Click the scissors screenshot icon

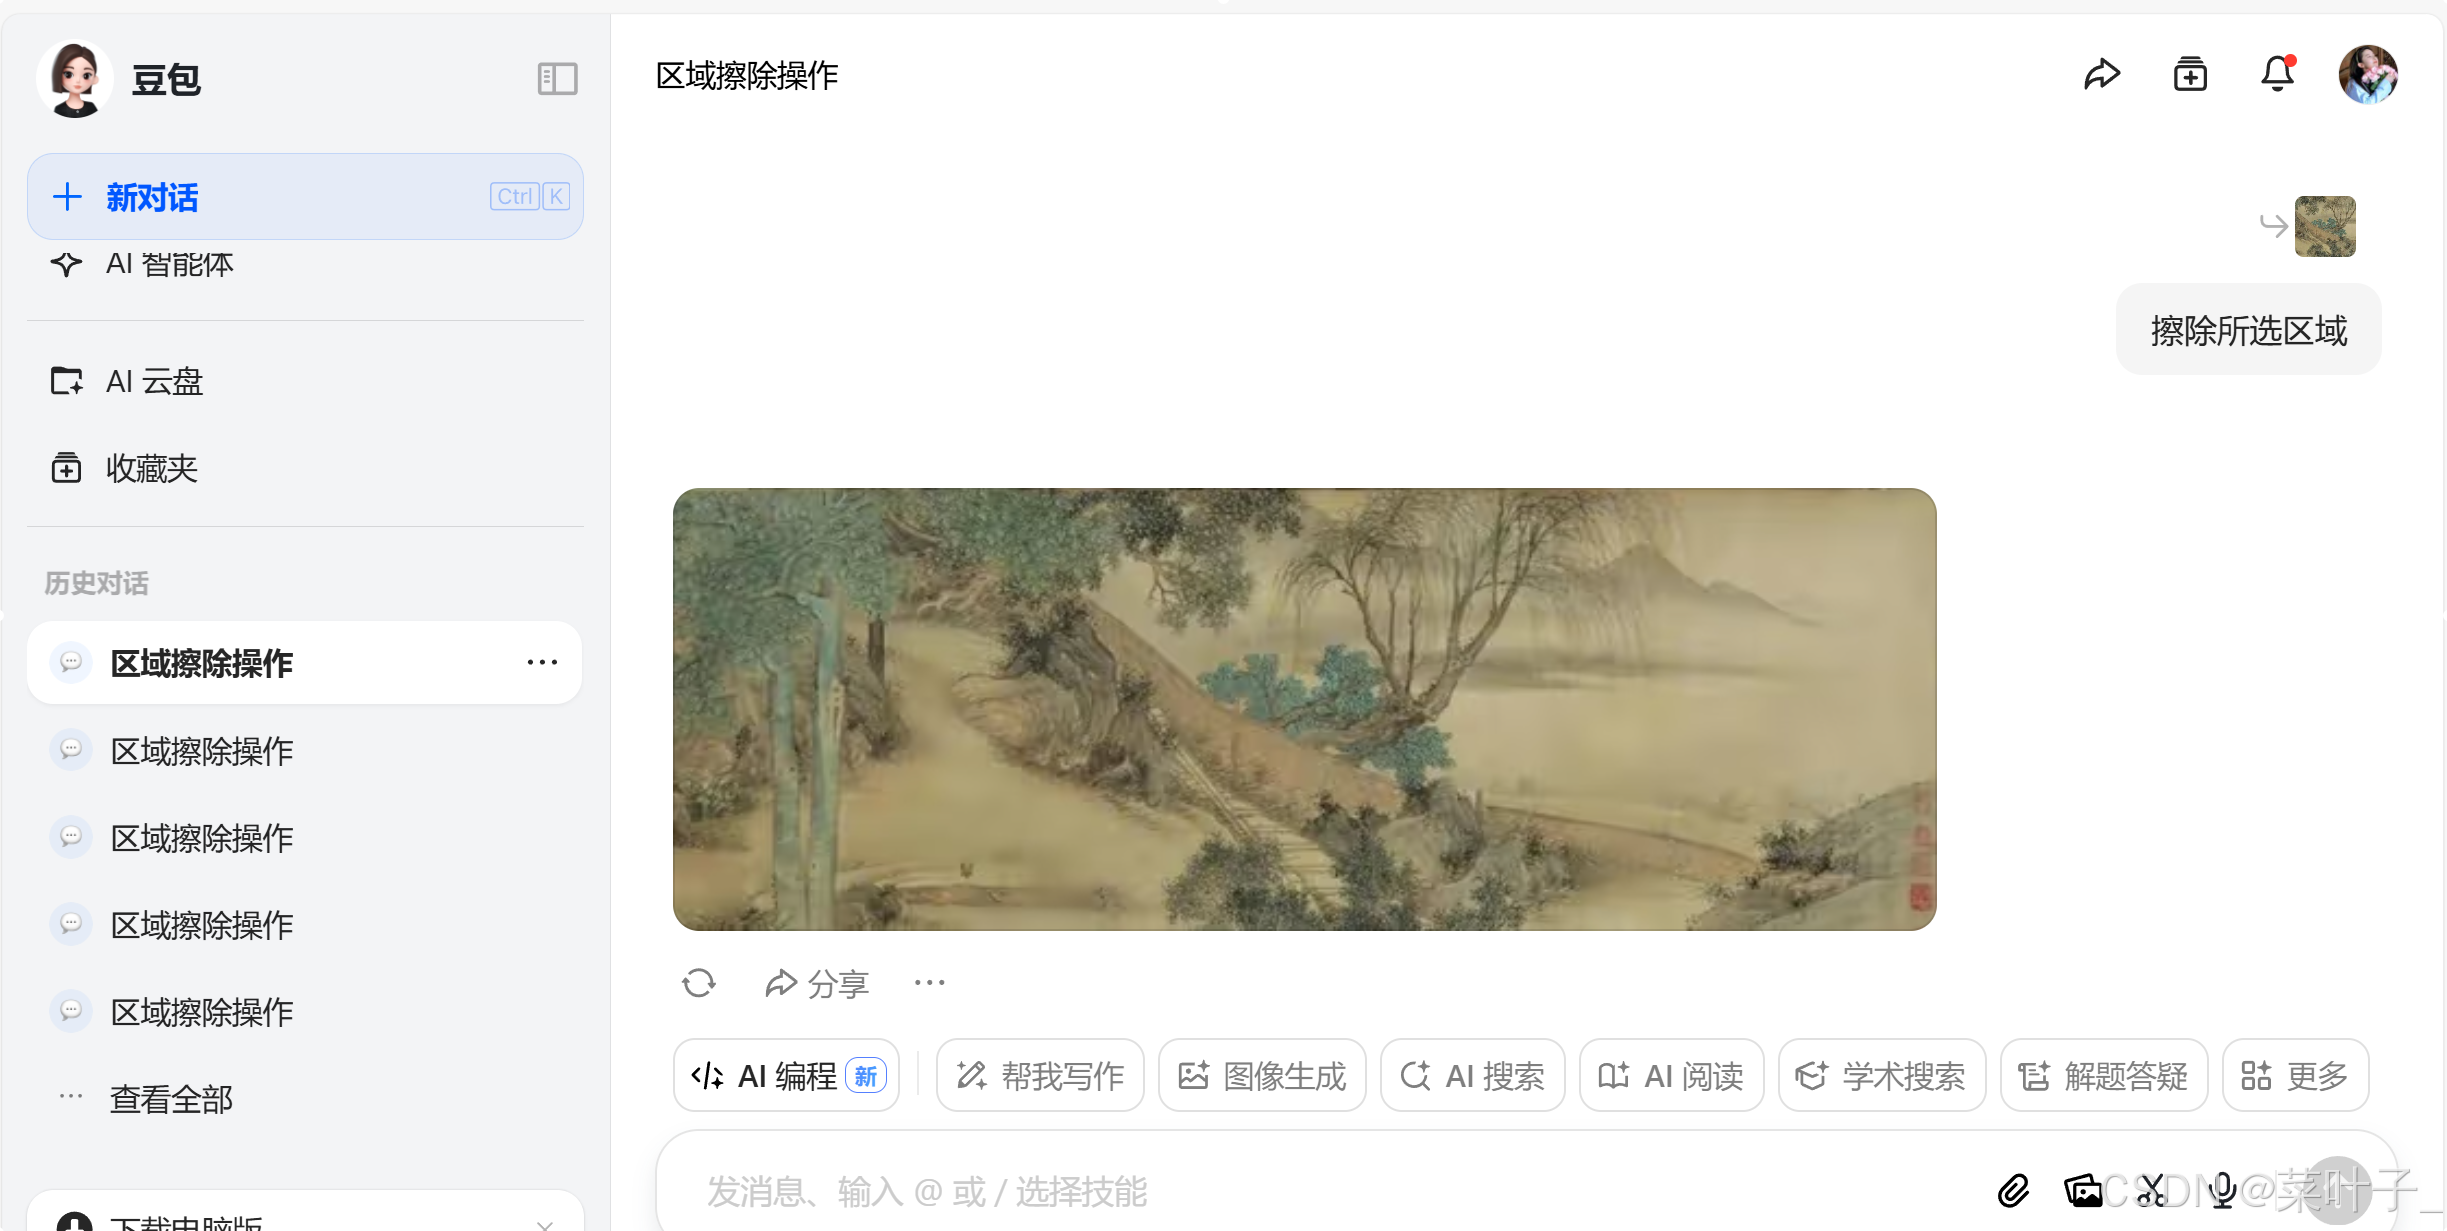tap(2150, 1190)
